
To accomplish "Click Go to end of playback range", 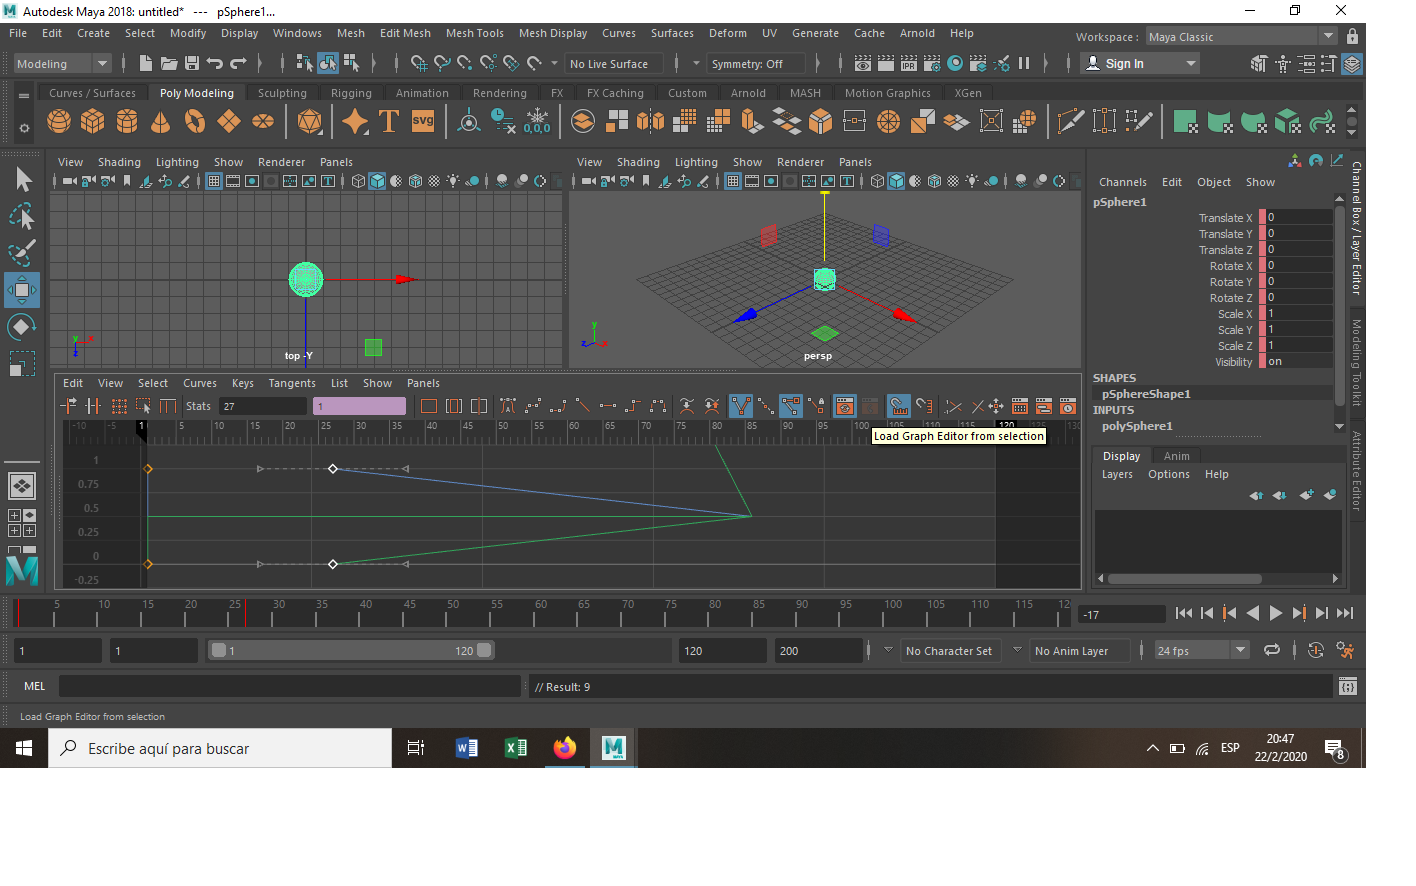I will click(x=1345, y=614).
